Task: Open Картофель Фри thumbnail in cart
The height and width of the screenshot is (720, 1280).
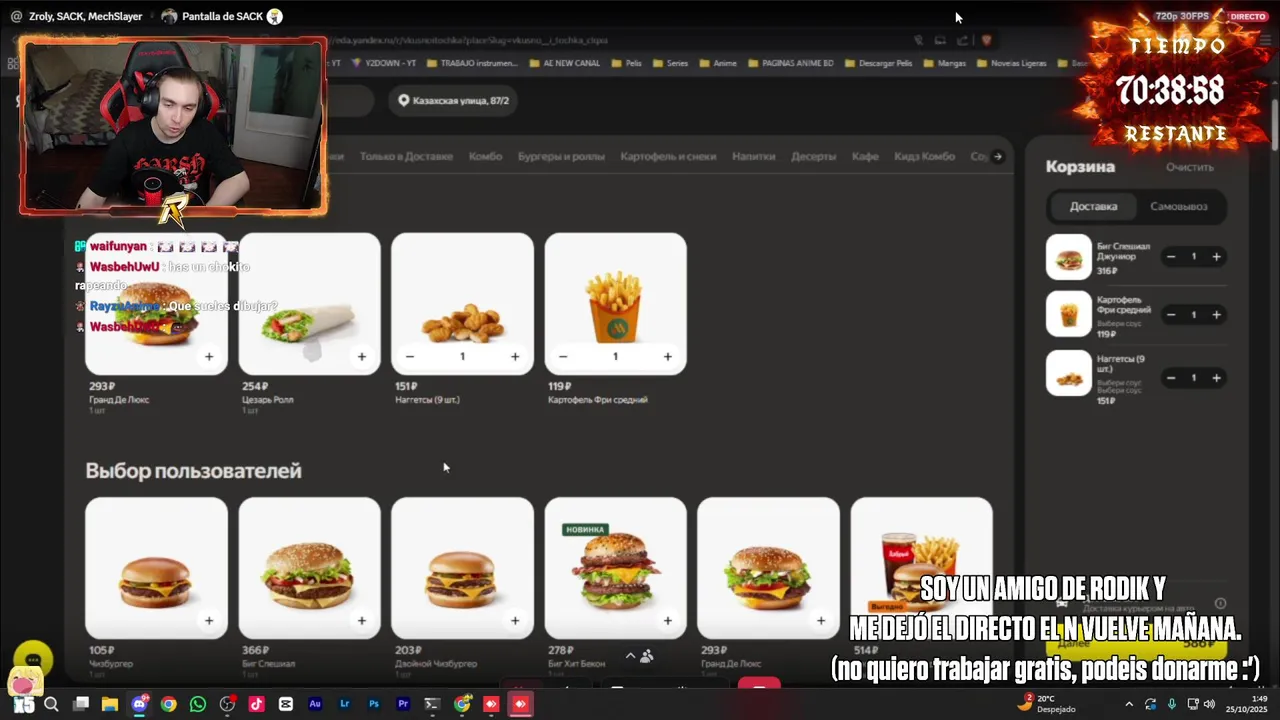Action: (1069, 314)
